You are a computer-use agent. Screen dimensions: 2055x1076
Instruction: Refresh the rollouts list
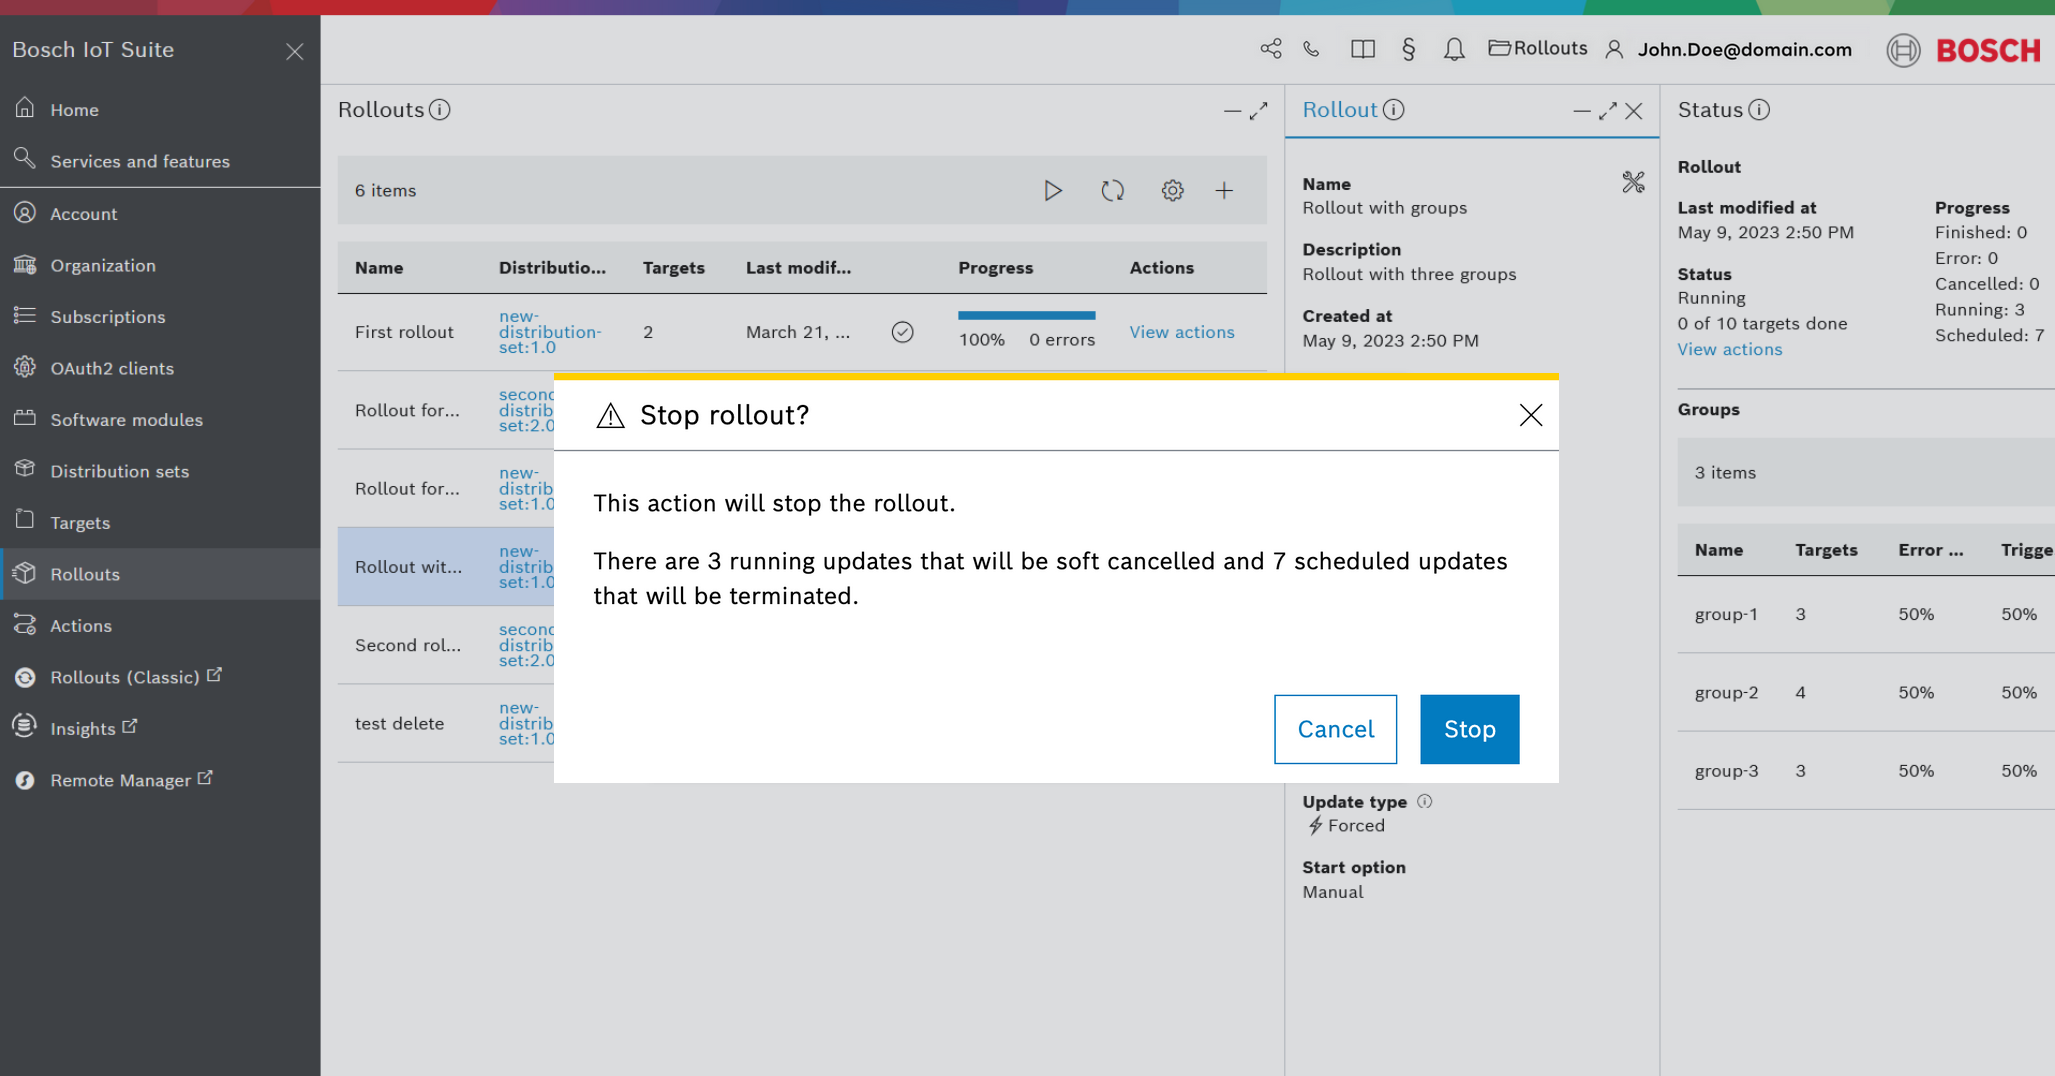1112,190
